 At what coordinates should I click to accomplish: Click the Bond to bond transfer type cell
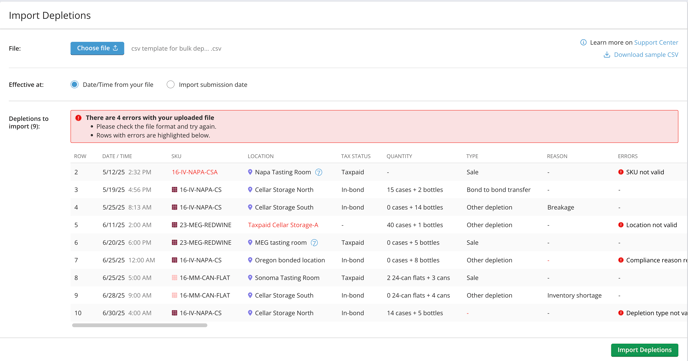click(498, 190)
